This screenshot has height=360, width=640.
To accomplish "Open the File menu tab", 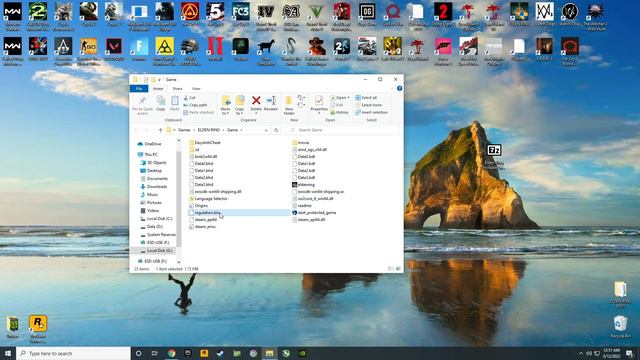I will pyautogui.click(x=139, y=89).
